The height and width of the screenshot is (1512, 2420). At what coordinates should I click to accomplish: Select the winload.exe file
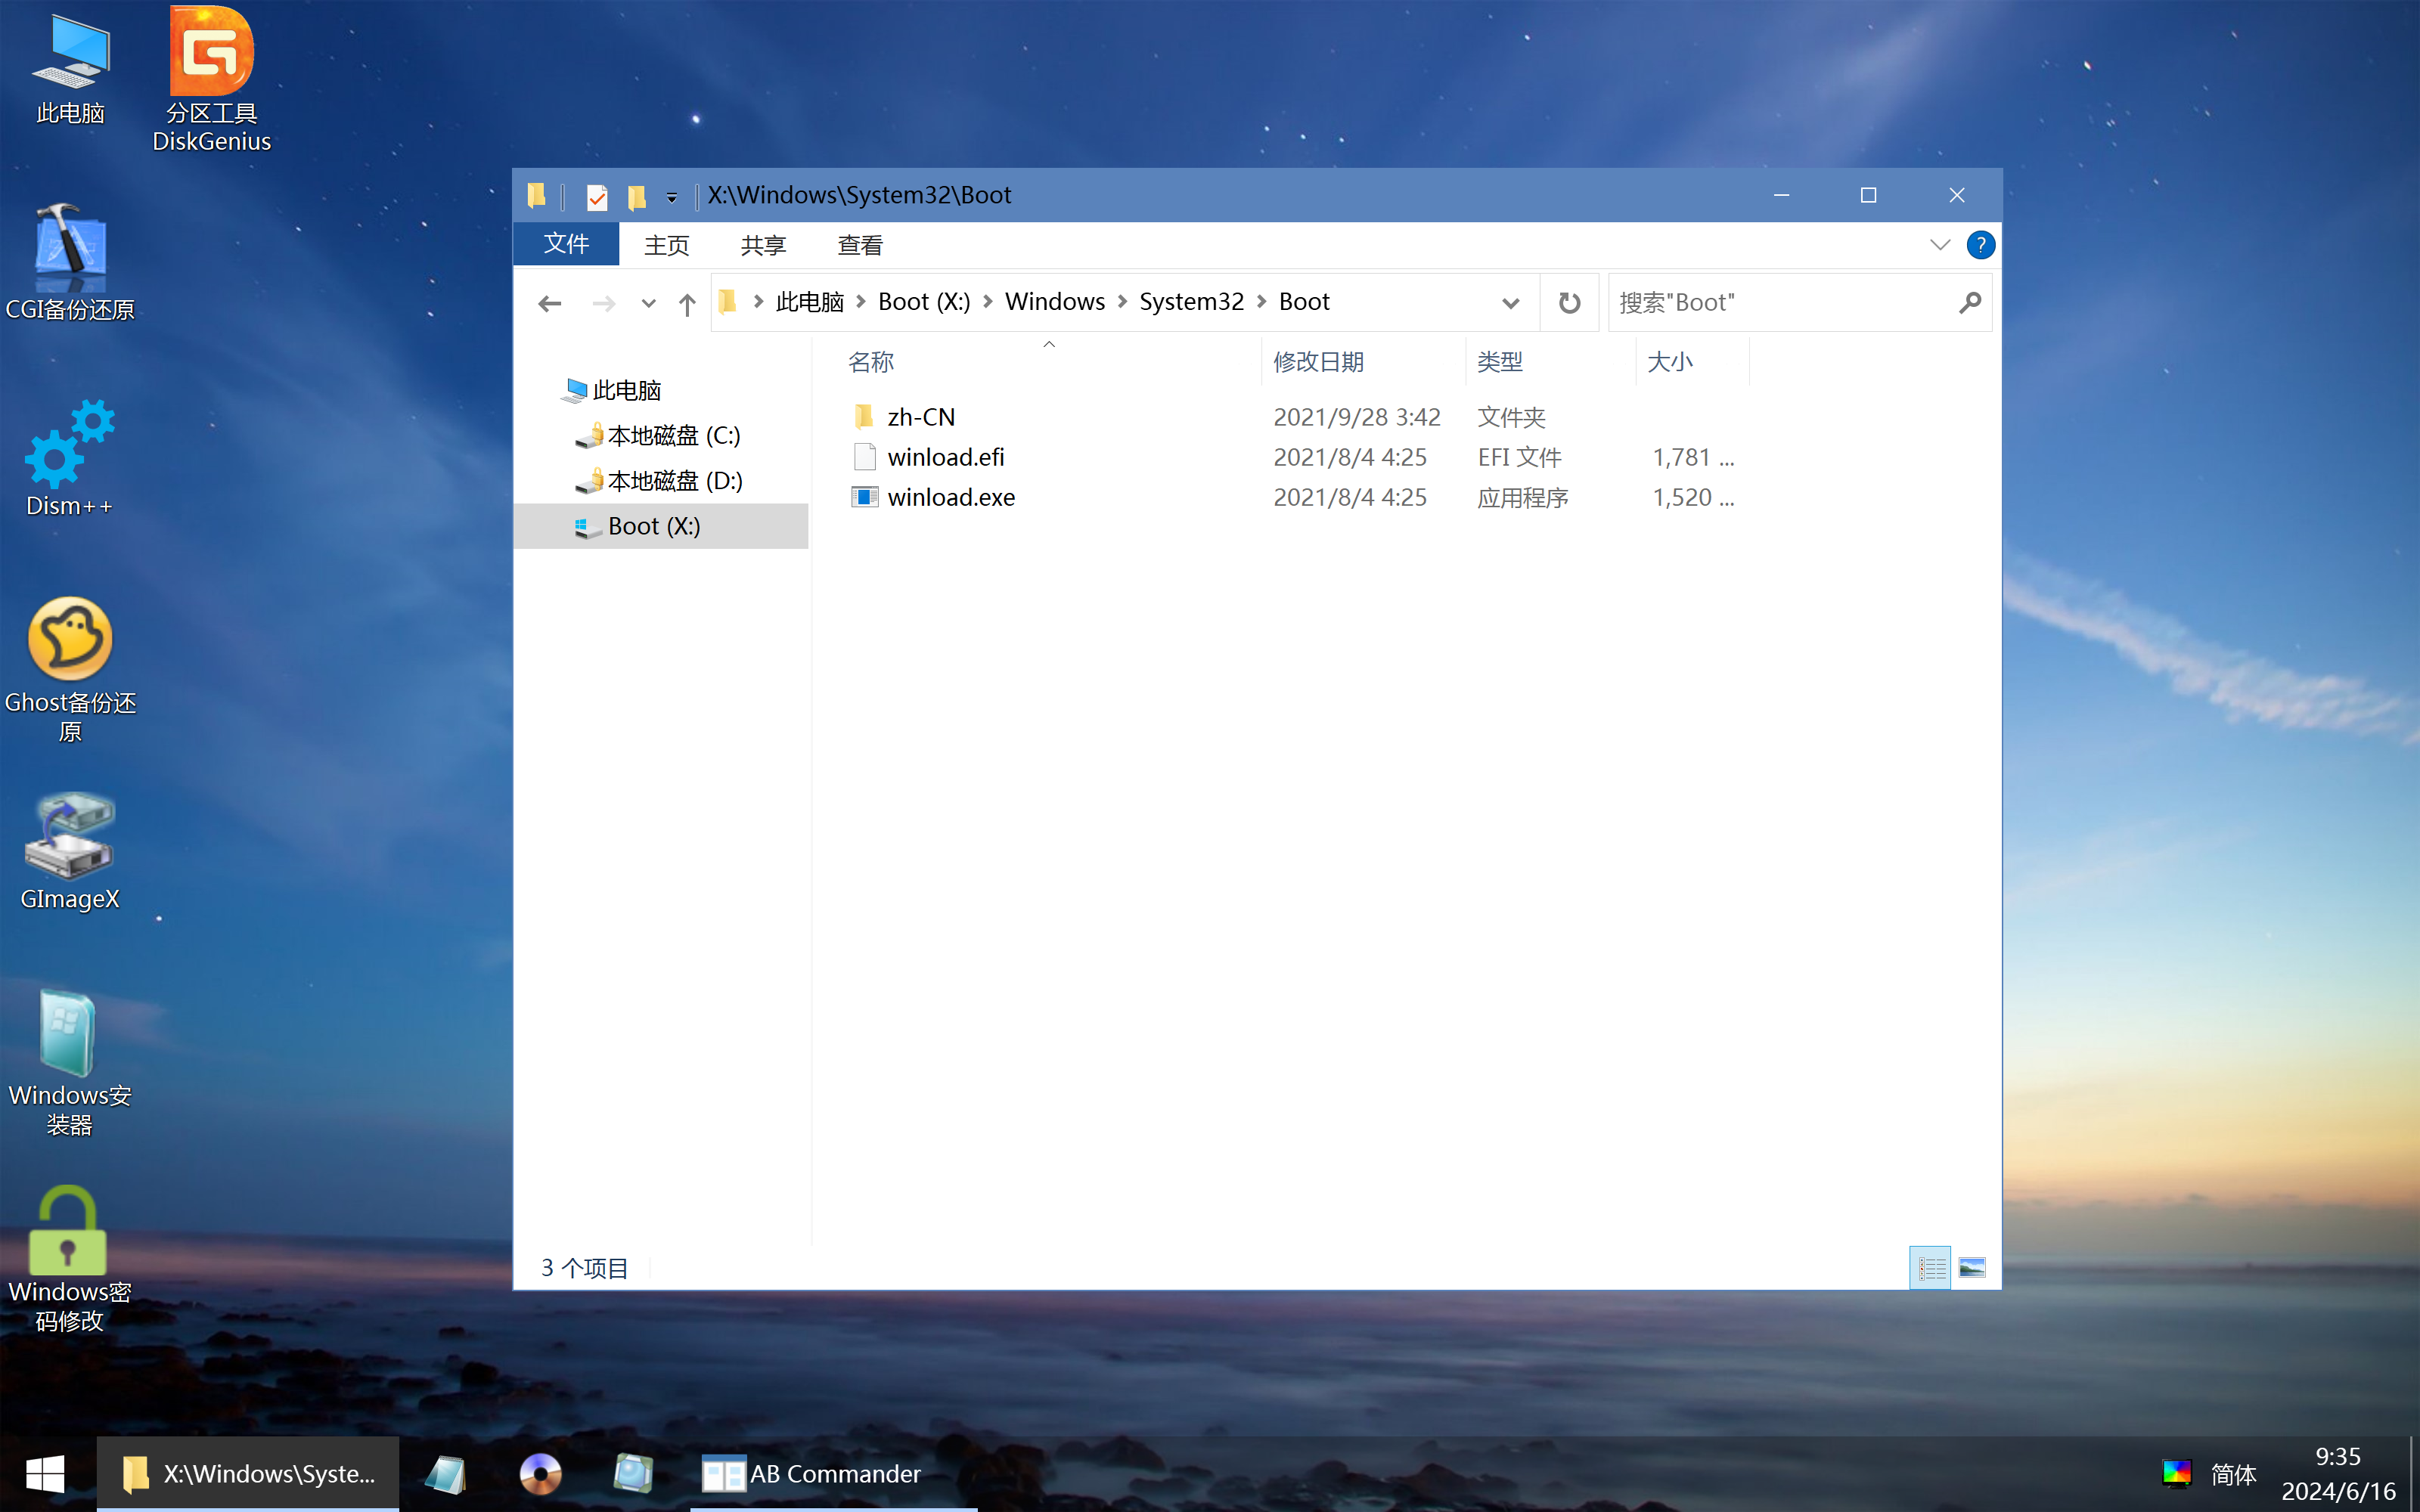pos(951,497)
